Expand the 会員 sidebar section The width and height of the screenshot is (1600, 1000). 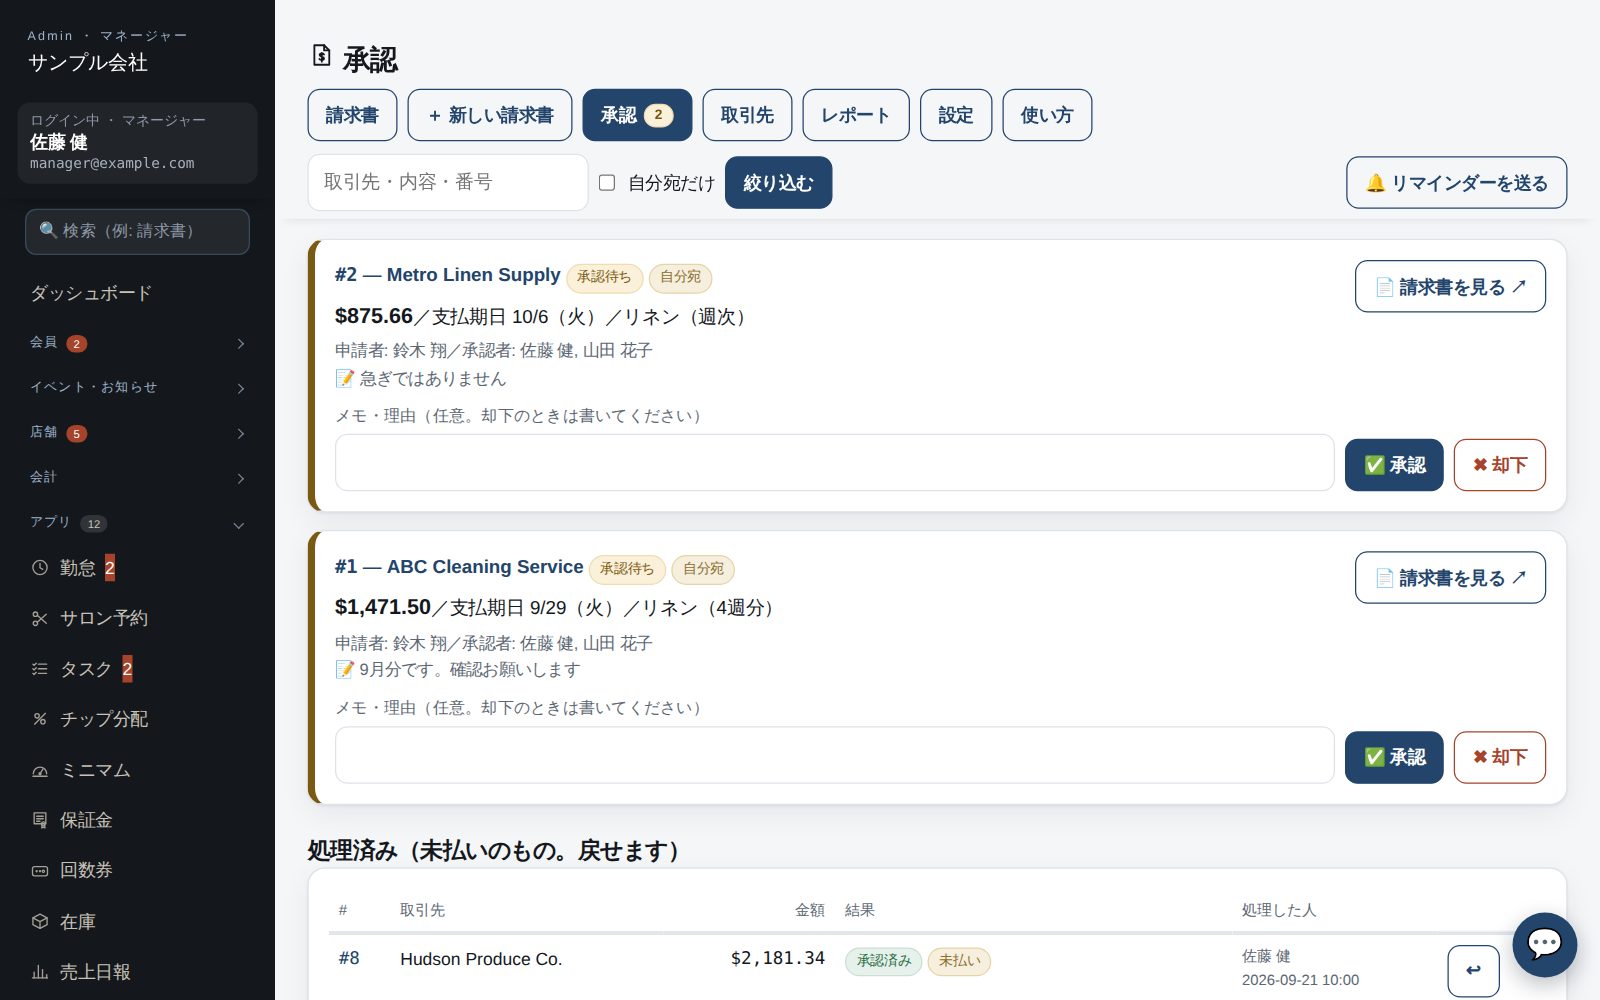point(137,343)
